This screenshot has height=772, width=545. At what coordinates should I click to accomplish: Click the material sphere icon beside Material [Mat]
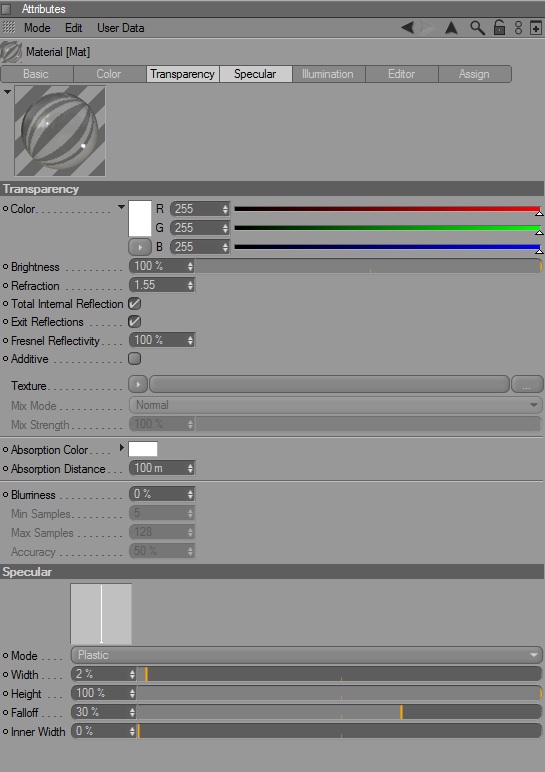click(11, 52)
